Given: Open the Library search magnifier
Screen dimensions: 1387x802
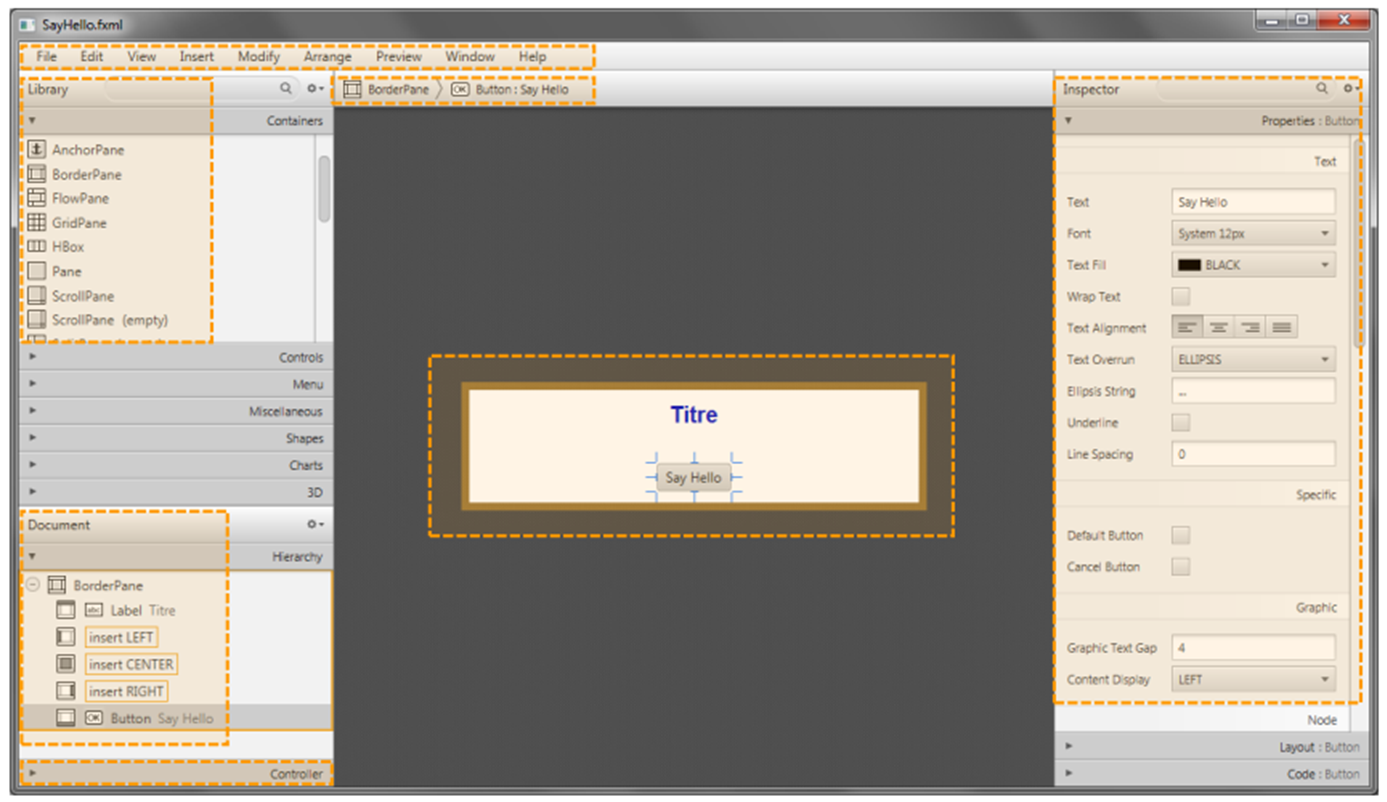Looking at the screenshot, I should click(286, 89).
